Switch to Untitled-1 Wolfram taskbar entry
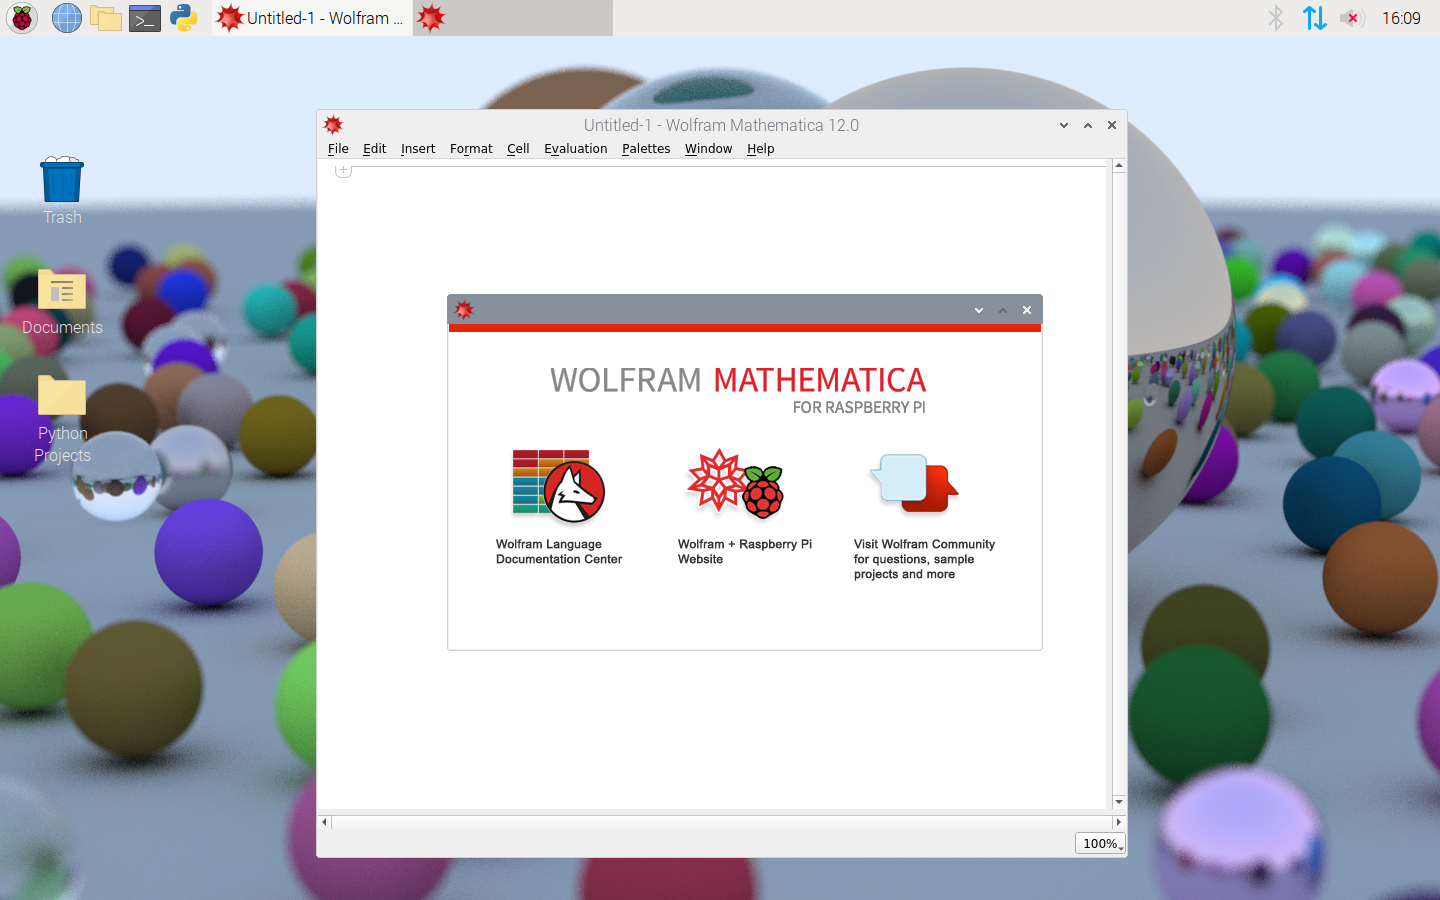1440x900 pixels. [312, 18]
